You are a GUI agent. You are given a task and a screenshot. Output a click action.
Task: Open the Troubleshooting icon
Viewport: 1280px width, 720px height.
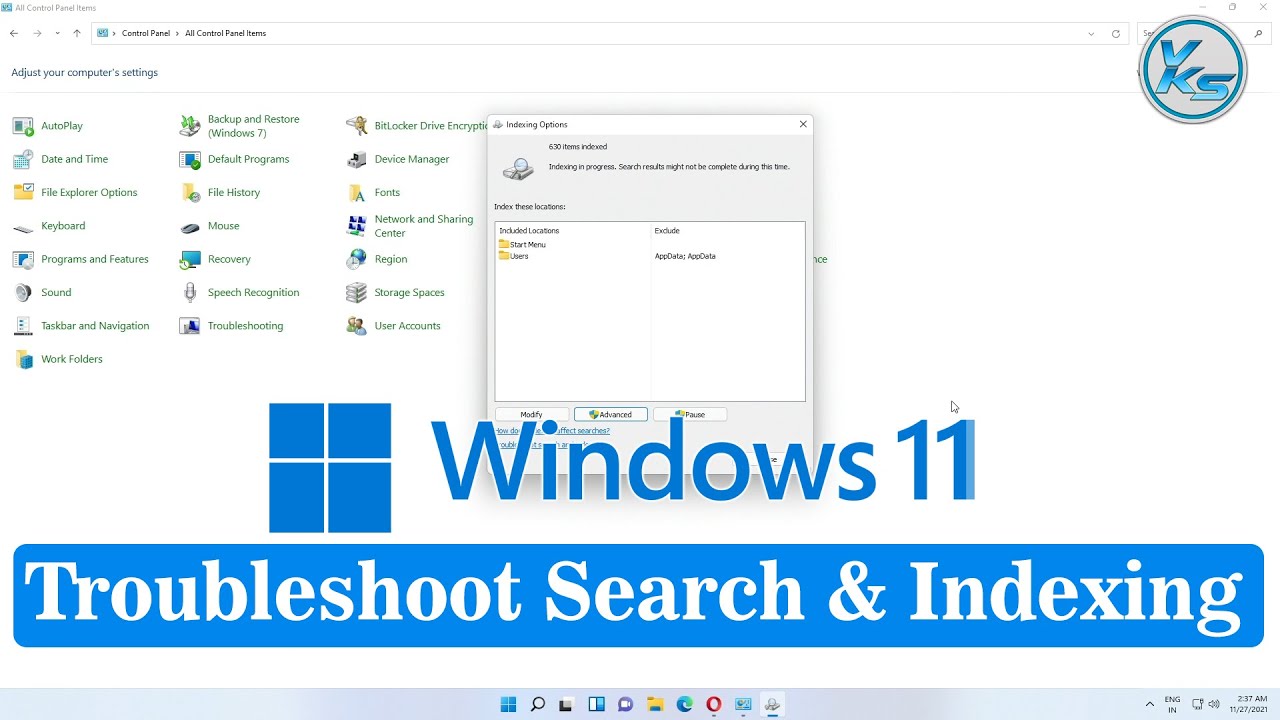[x=190, y=326]
